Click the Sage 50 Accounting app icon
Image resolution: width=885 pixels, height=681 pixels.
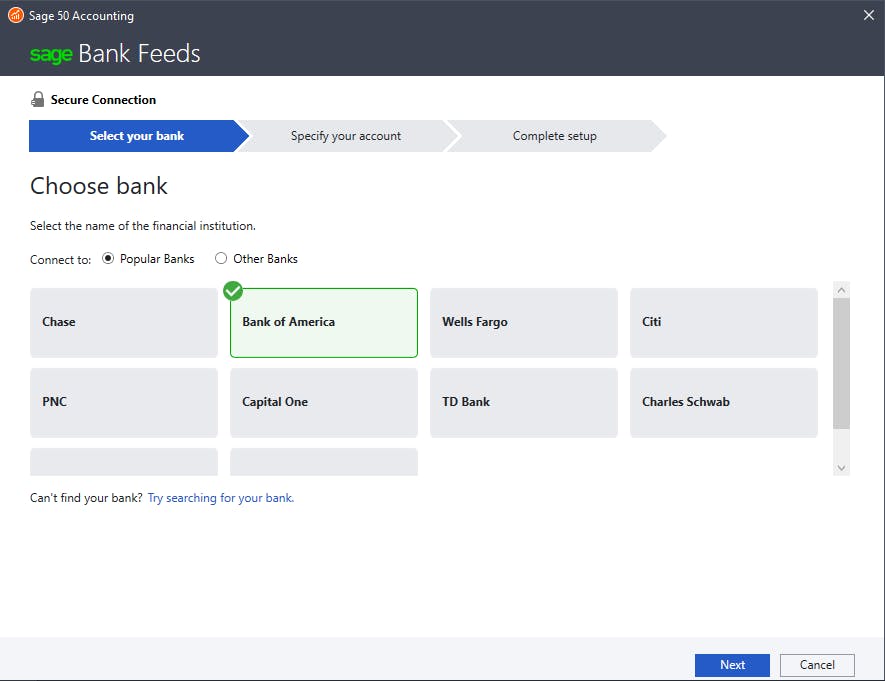pyautogui.click(x=14, y=15)
